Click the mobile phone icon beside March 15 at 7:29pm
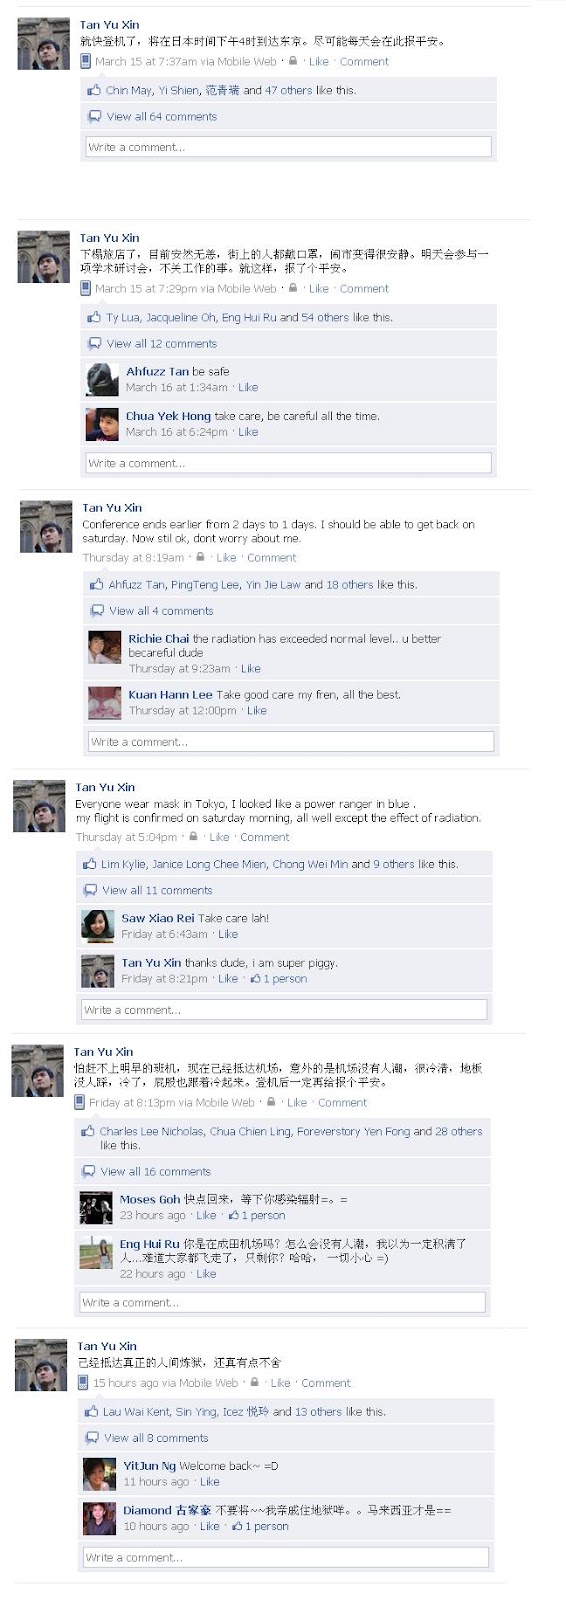This screenshot has height=1600, width=566. tap(86, 288)
